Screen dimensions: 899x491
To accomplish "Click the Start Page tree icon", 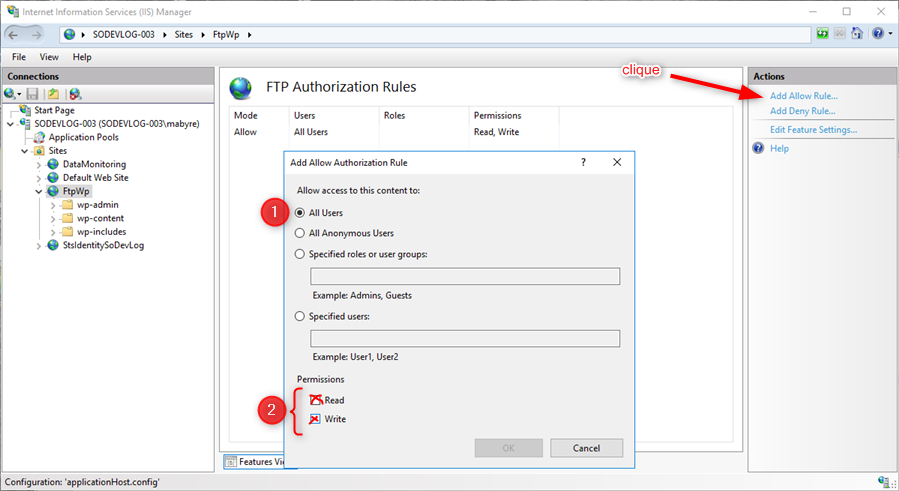I will 25,110.
